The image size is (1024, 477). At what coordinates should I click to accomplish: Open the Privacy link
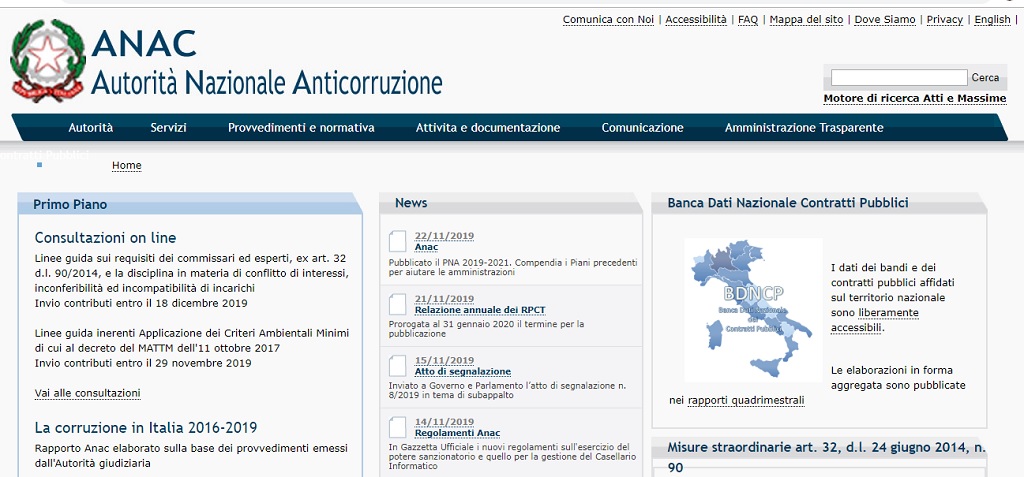pyautogui.click(x=945, y=20)
